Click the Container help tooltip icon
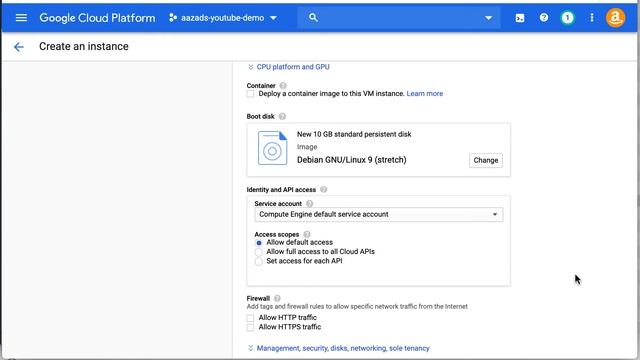 (x=283, y=85)
